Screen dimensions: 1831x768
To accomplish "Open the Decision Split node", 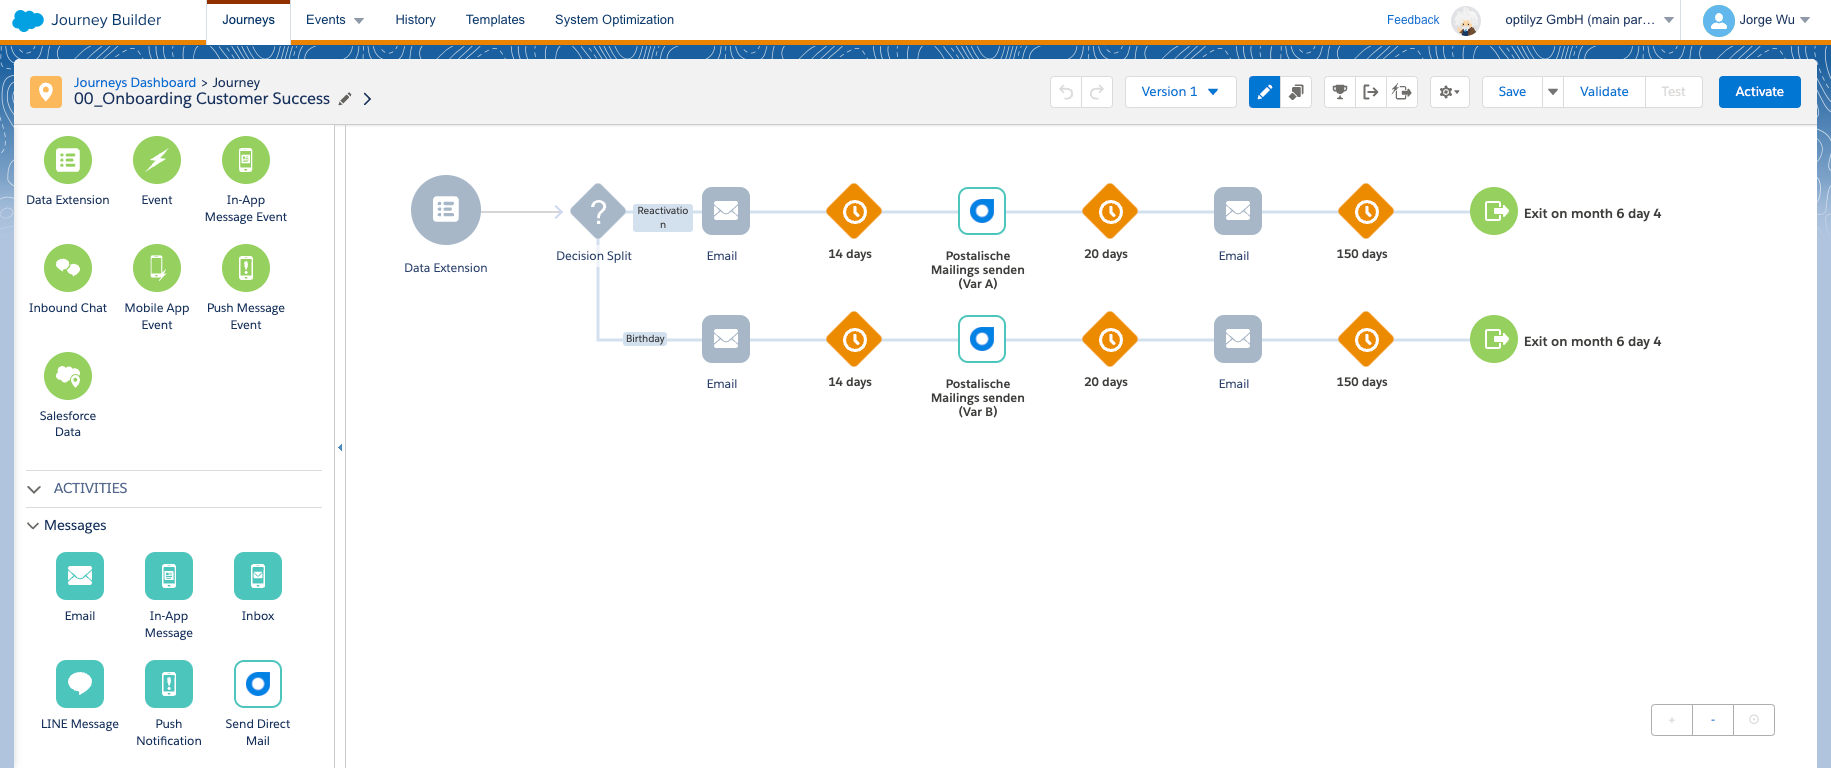I will (598, 211).
